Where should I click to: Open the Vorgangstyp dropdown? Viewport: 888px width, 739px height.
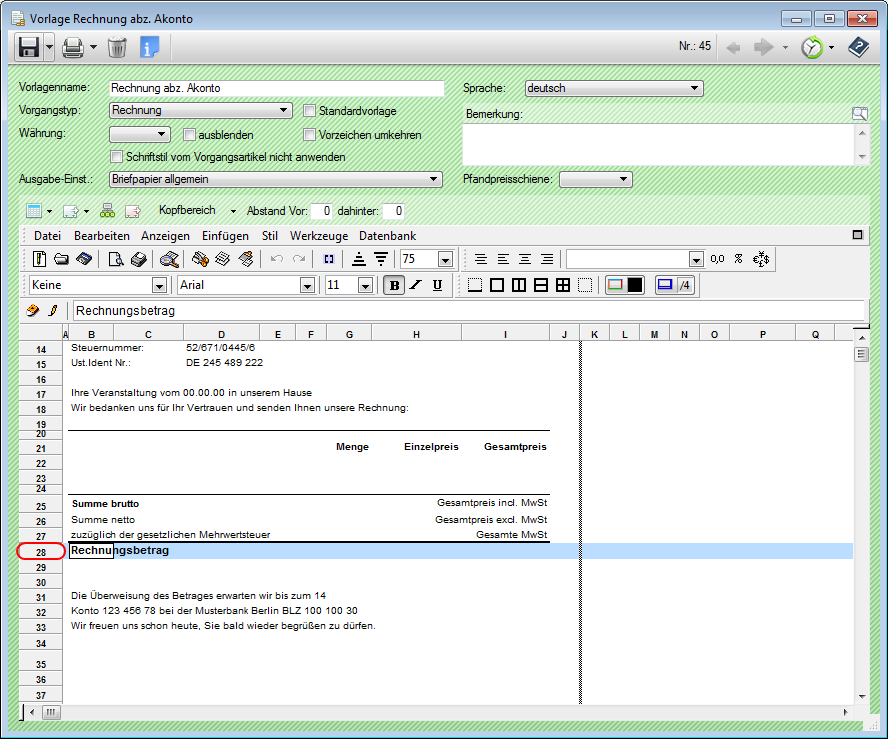click(x=285, y=111)
